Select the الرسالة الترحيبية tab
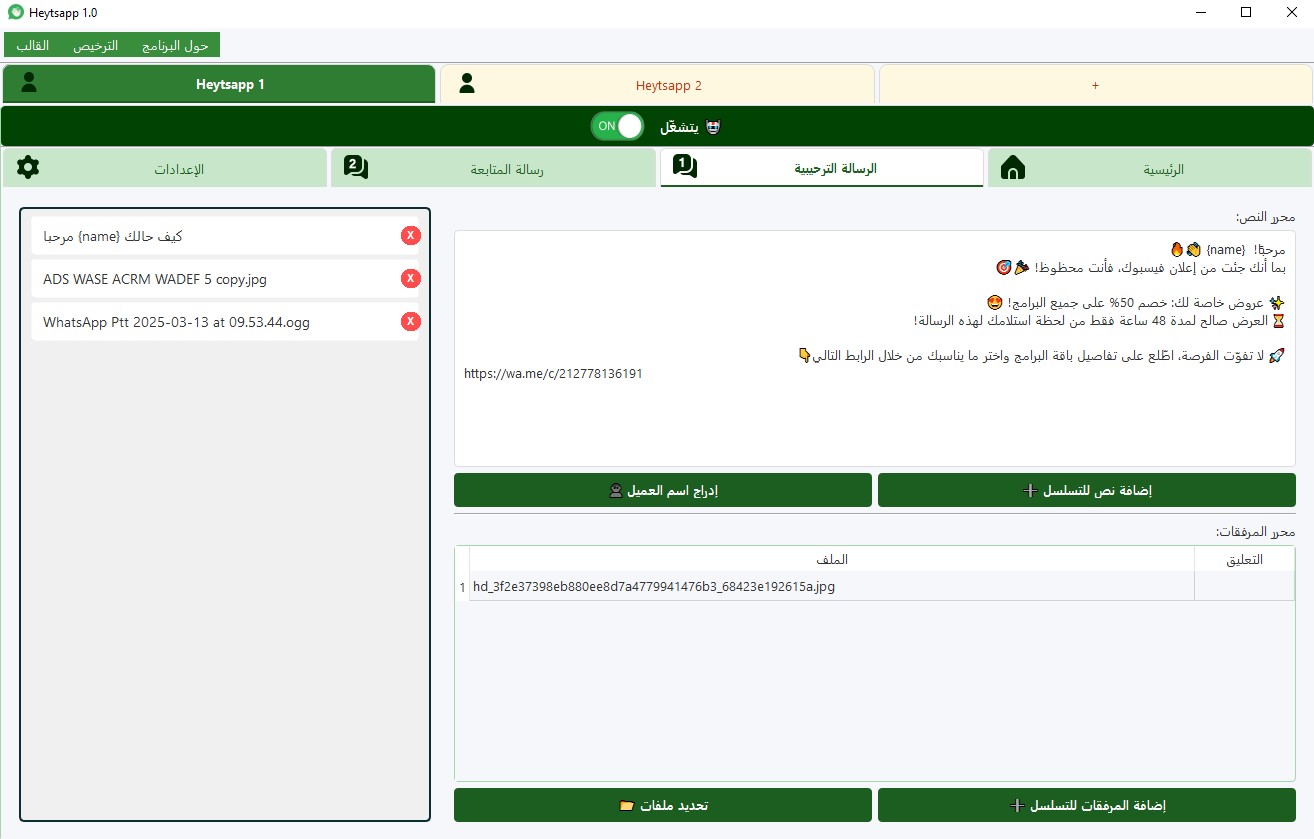 pos(822,168)
